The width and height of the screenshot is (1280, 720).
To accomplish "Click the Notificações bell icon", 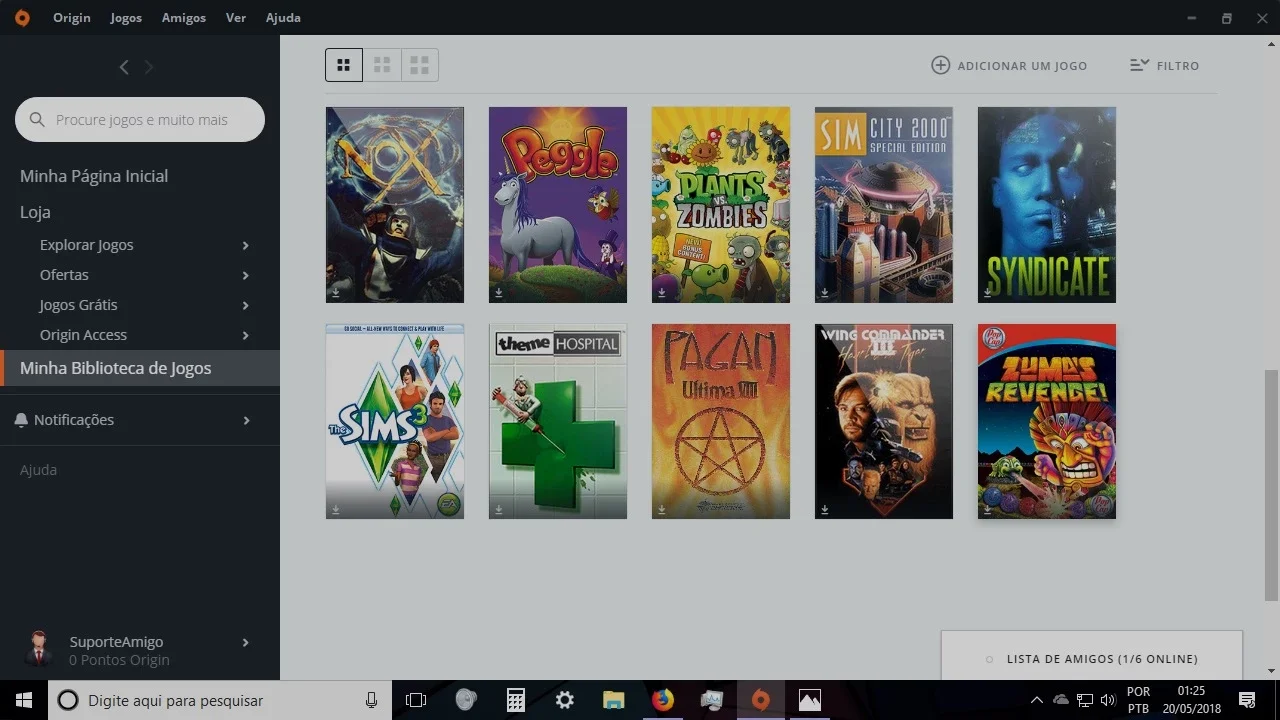I will 21,420.
